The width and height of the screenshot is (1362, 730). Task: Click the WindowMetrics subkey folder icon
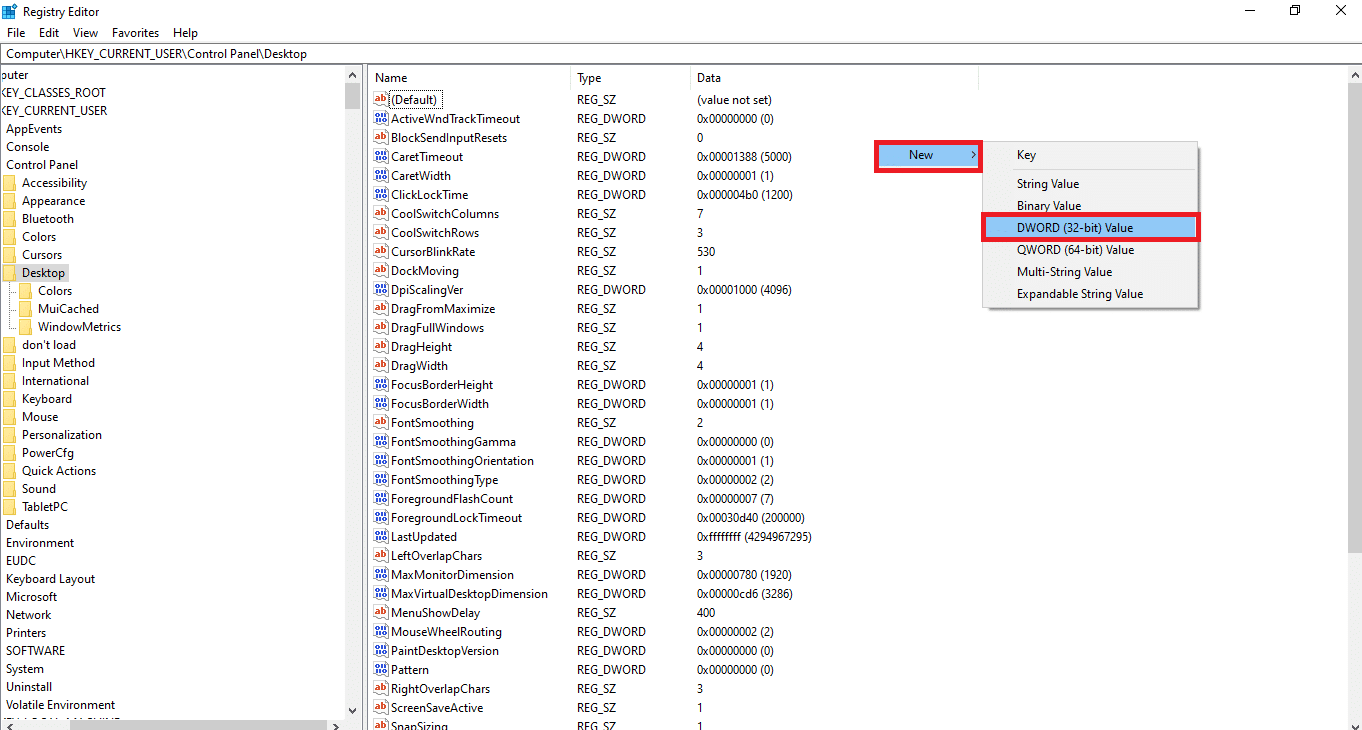(26, 327)
